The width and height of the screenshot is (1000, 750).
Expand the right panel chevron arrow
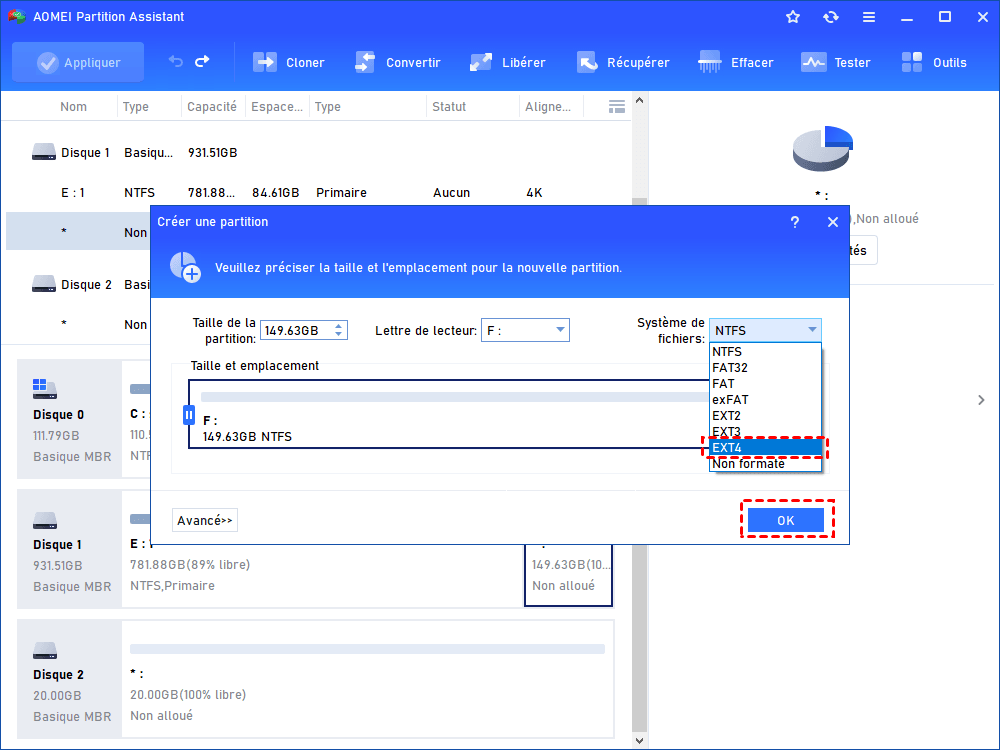[981, 400]
